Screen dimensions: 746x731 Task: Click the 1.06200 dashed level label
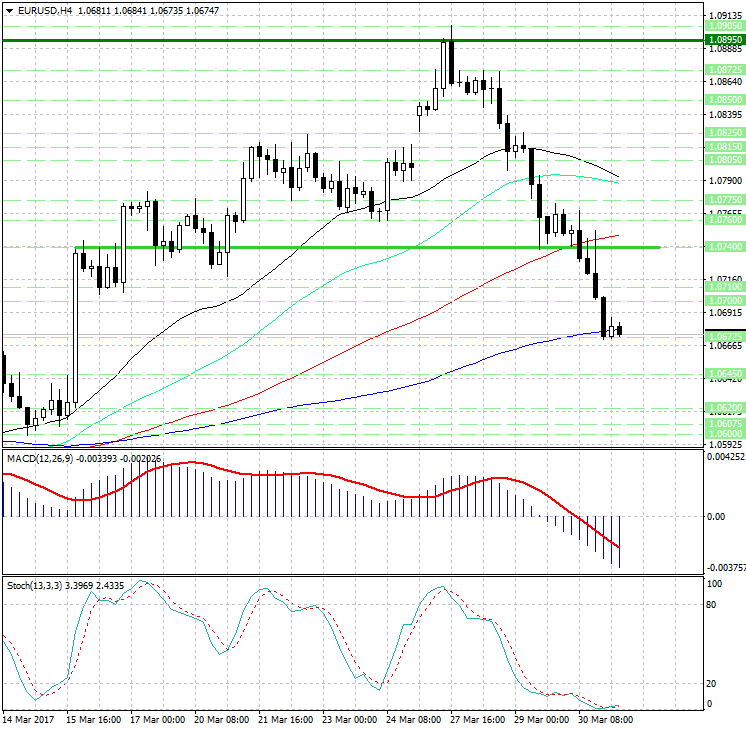click(x=725, y=407)
